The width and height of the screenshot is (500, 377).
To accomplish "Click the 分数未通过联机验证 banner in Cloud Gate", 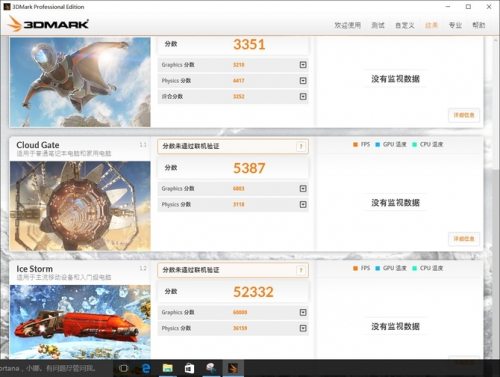I will coord(233,146).
